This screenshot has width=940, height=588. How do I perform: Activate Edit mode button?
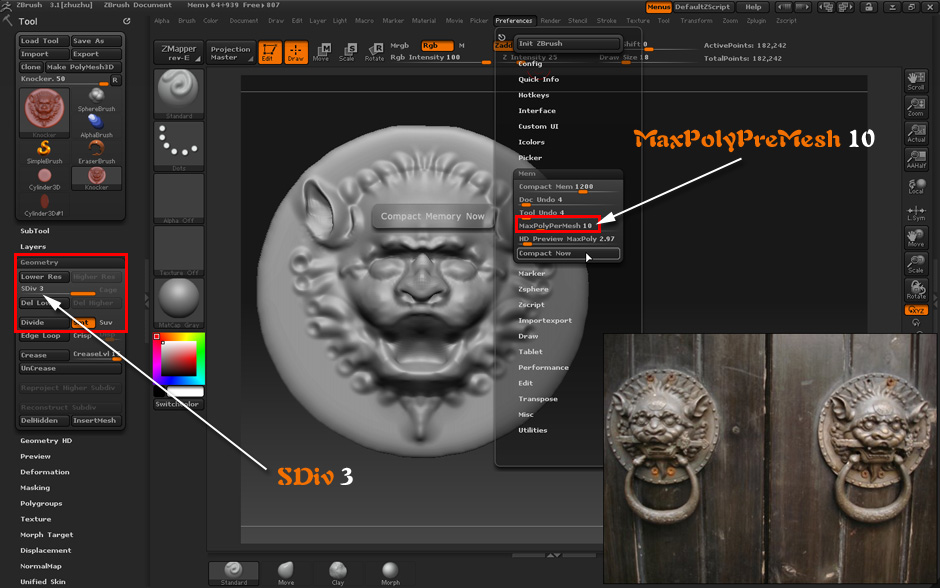(x=270, y=52)
